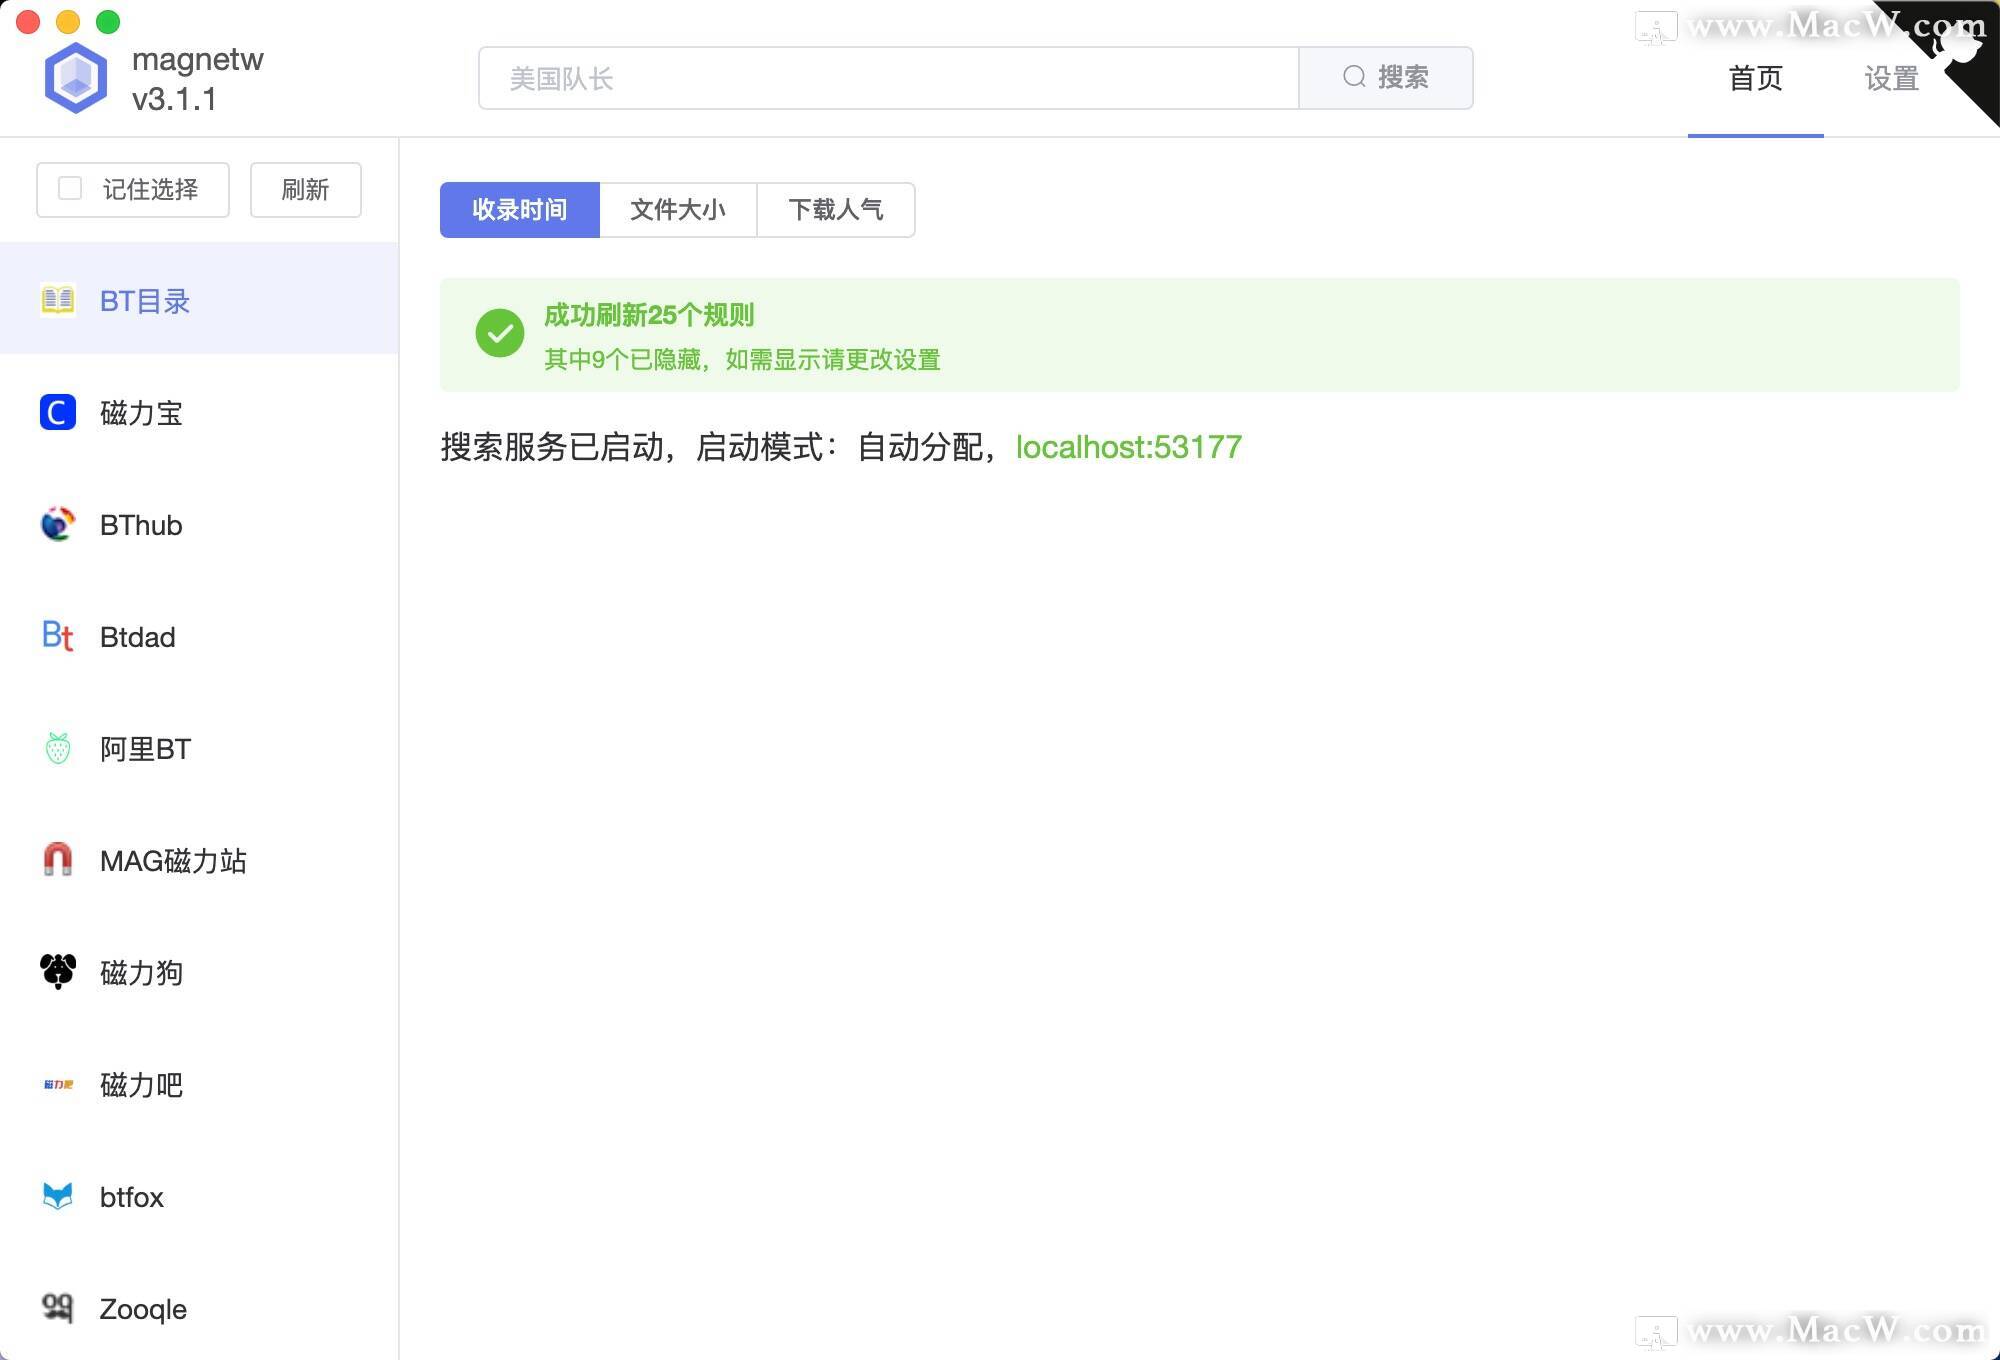Click the Btdad Bt icon
The height and width of the screenshot is (1360, 2000).
pos(58,636)
